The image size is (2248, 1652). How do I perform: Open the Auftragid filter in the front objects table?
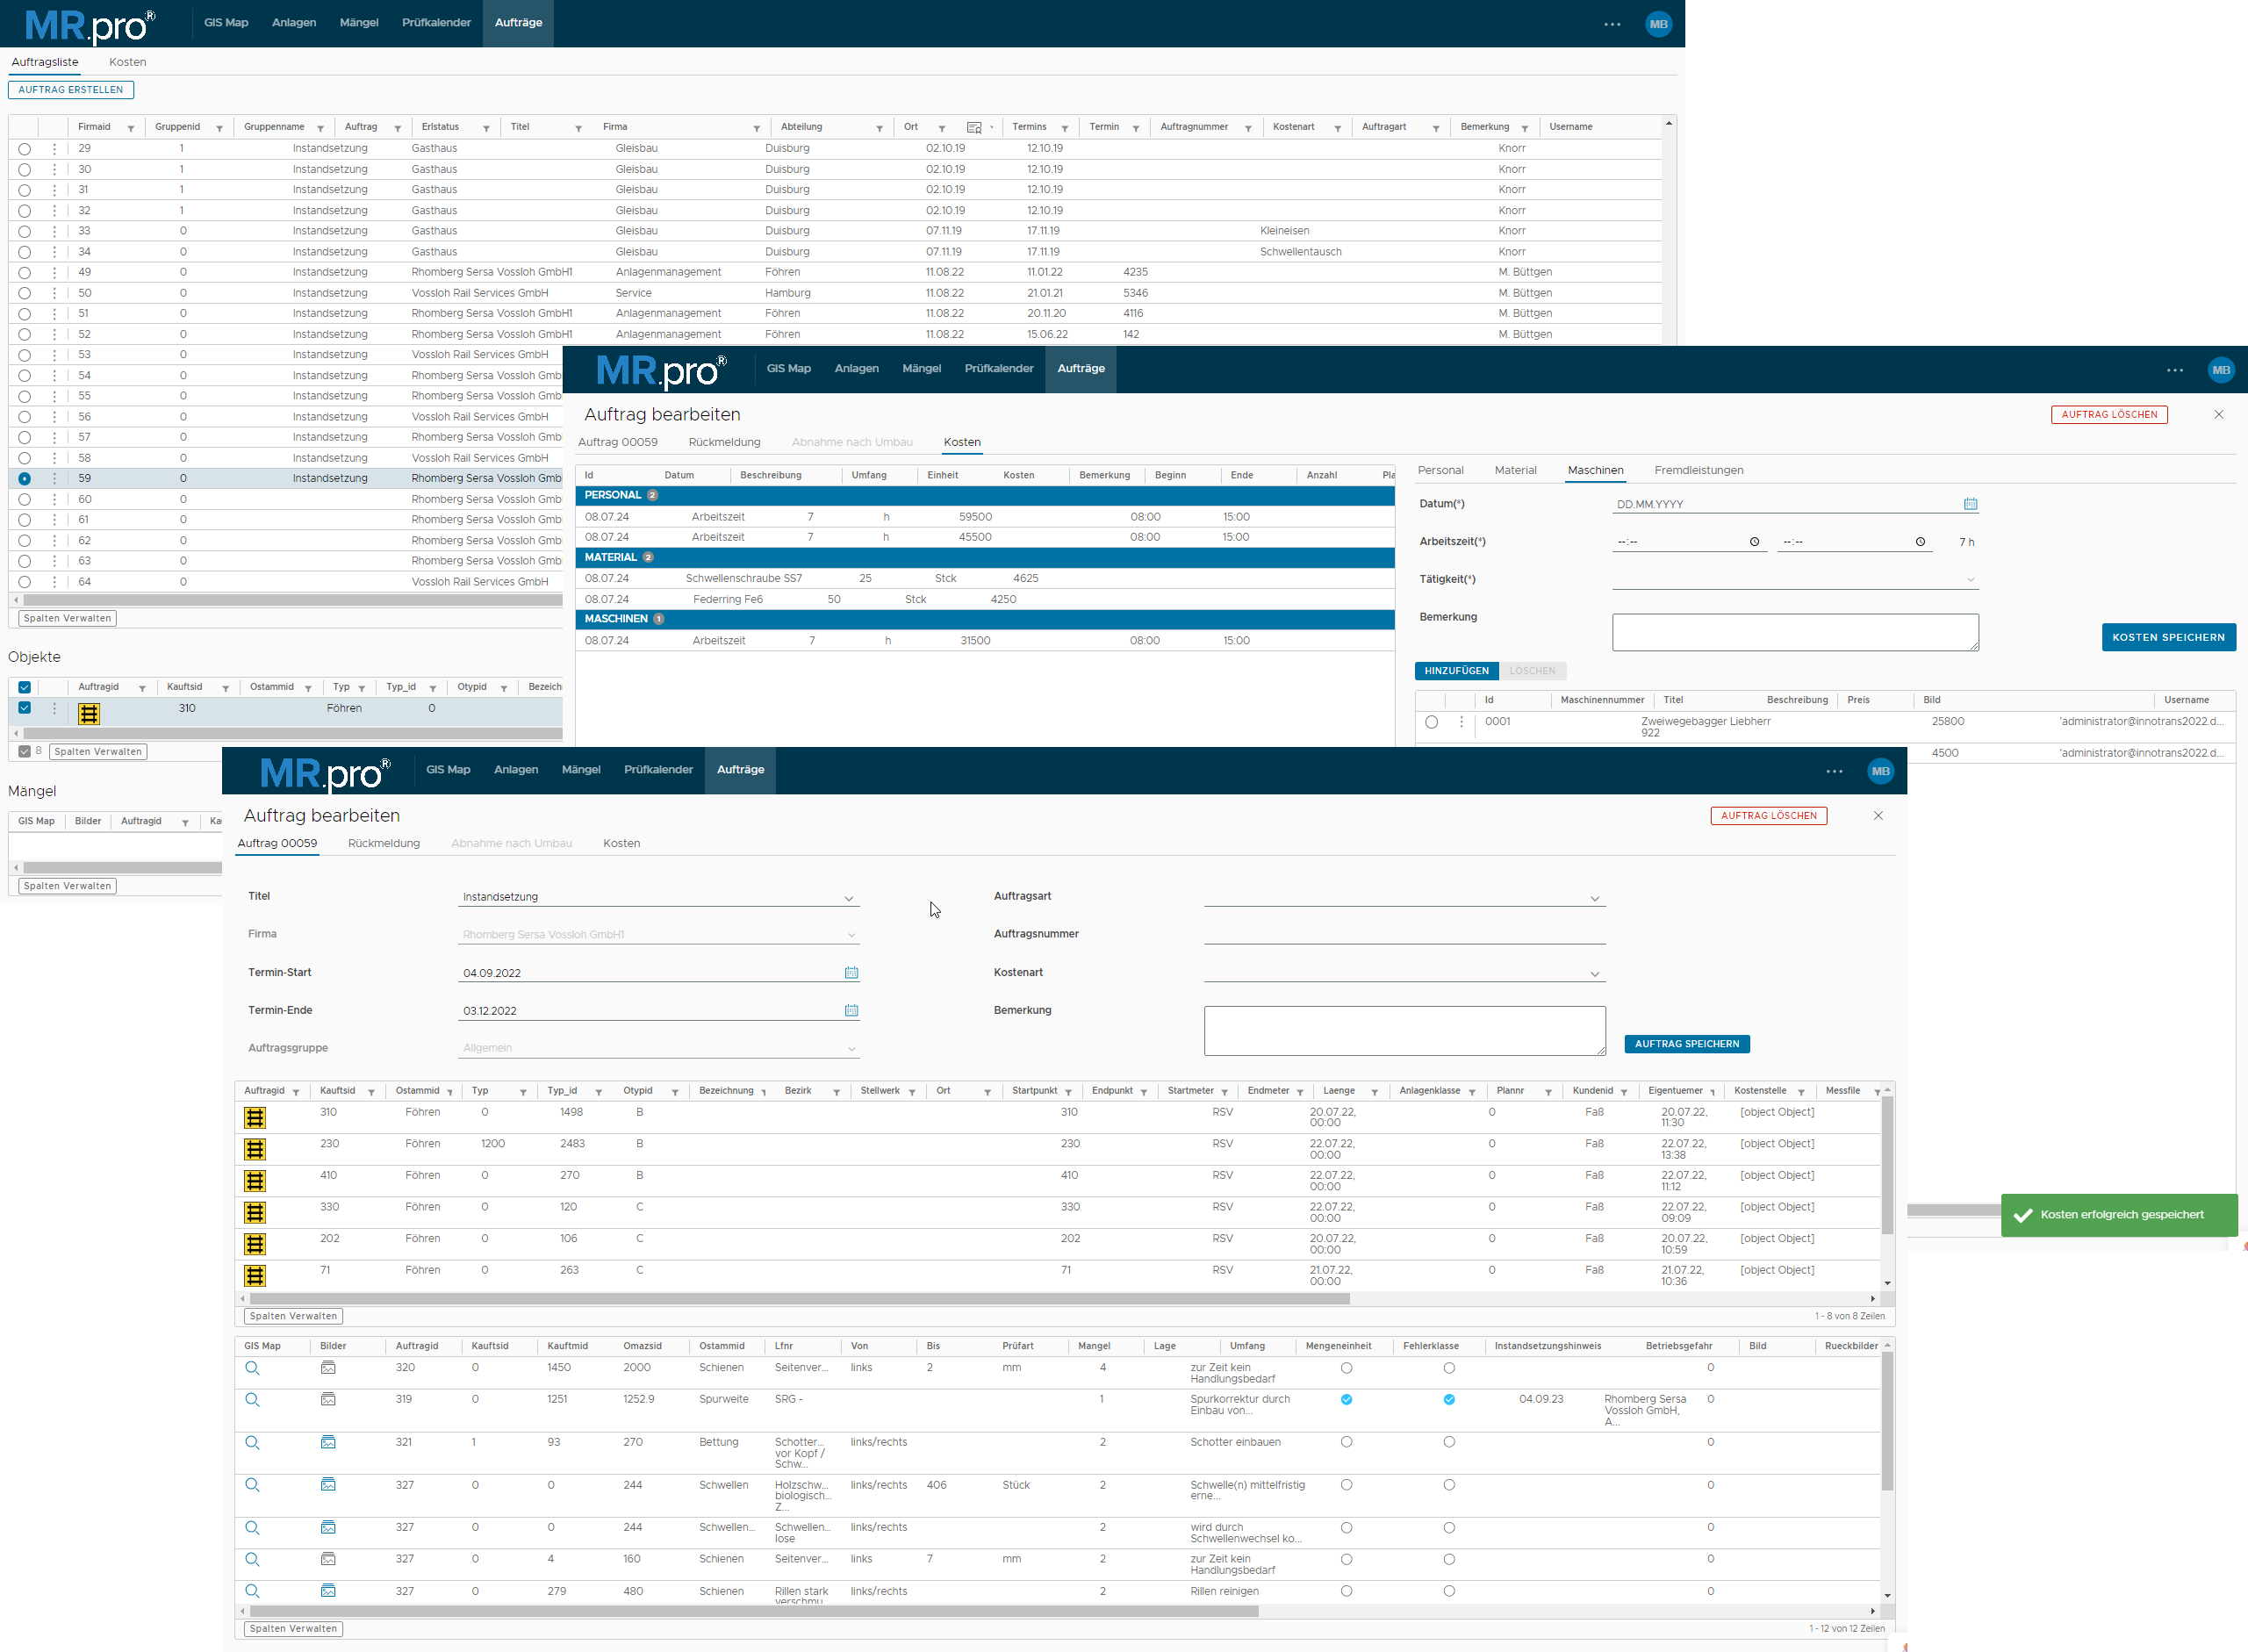[296, 1092]
